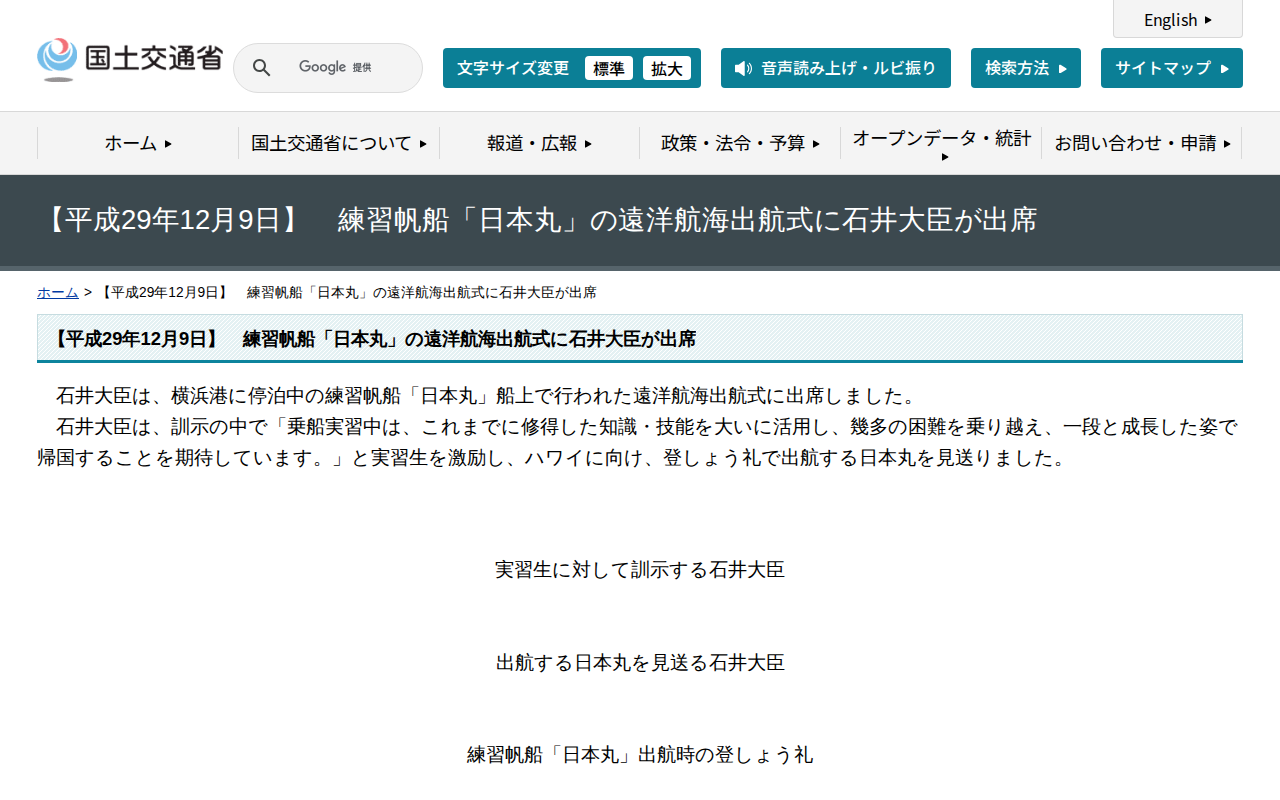
Task: Expand the 報道・広報 menu
Action: tap(538, 143)
